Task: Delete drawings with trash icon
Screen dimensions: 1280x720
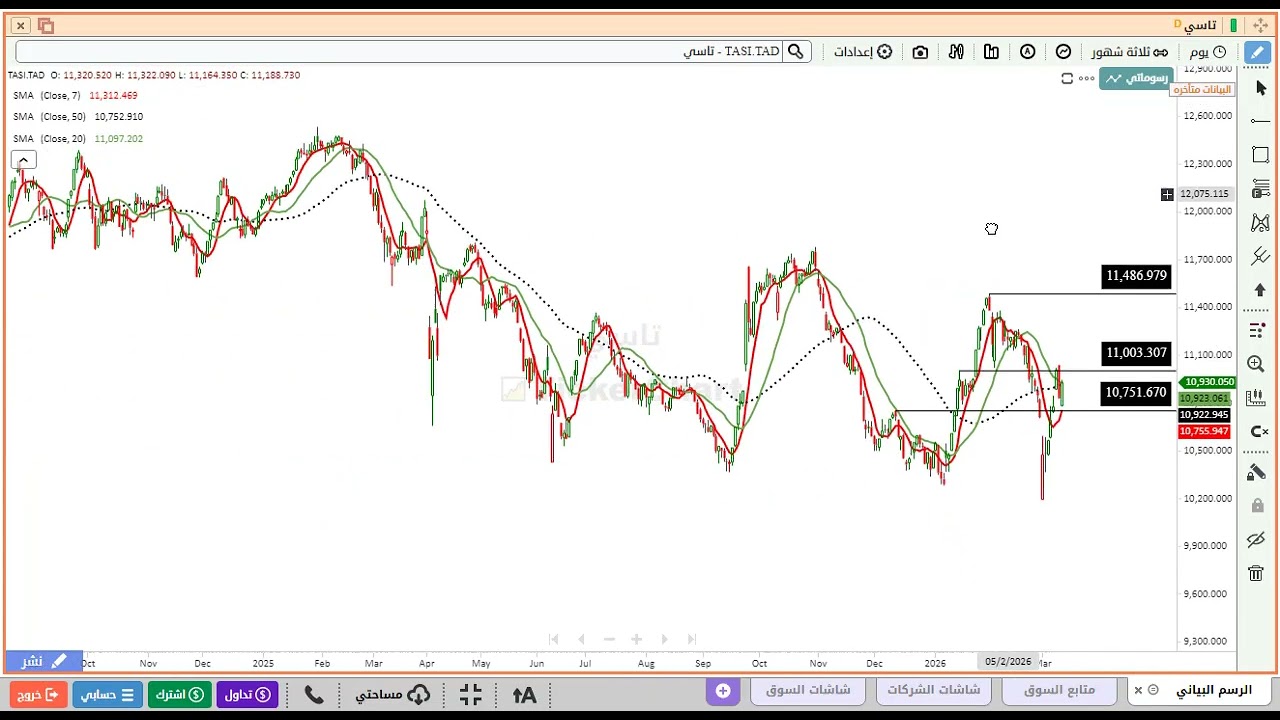Action: pyautogui.click(x=1256, y=573)
